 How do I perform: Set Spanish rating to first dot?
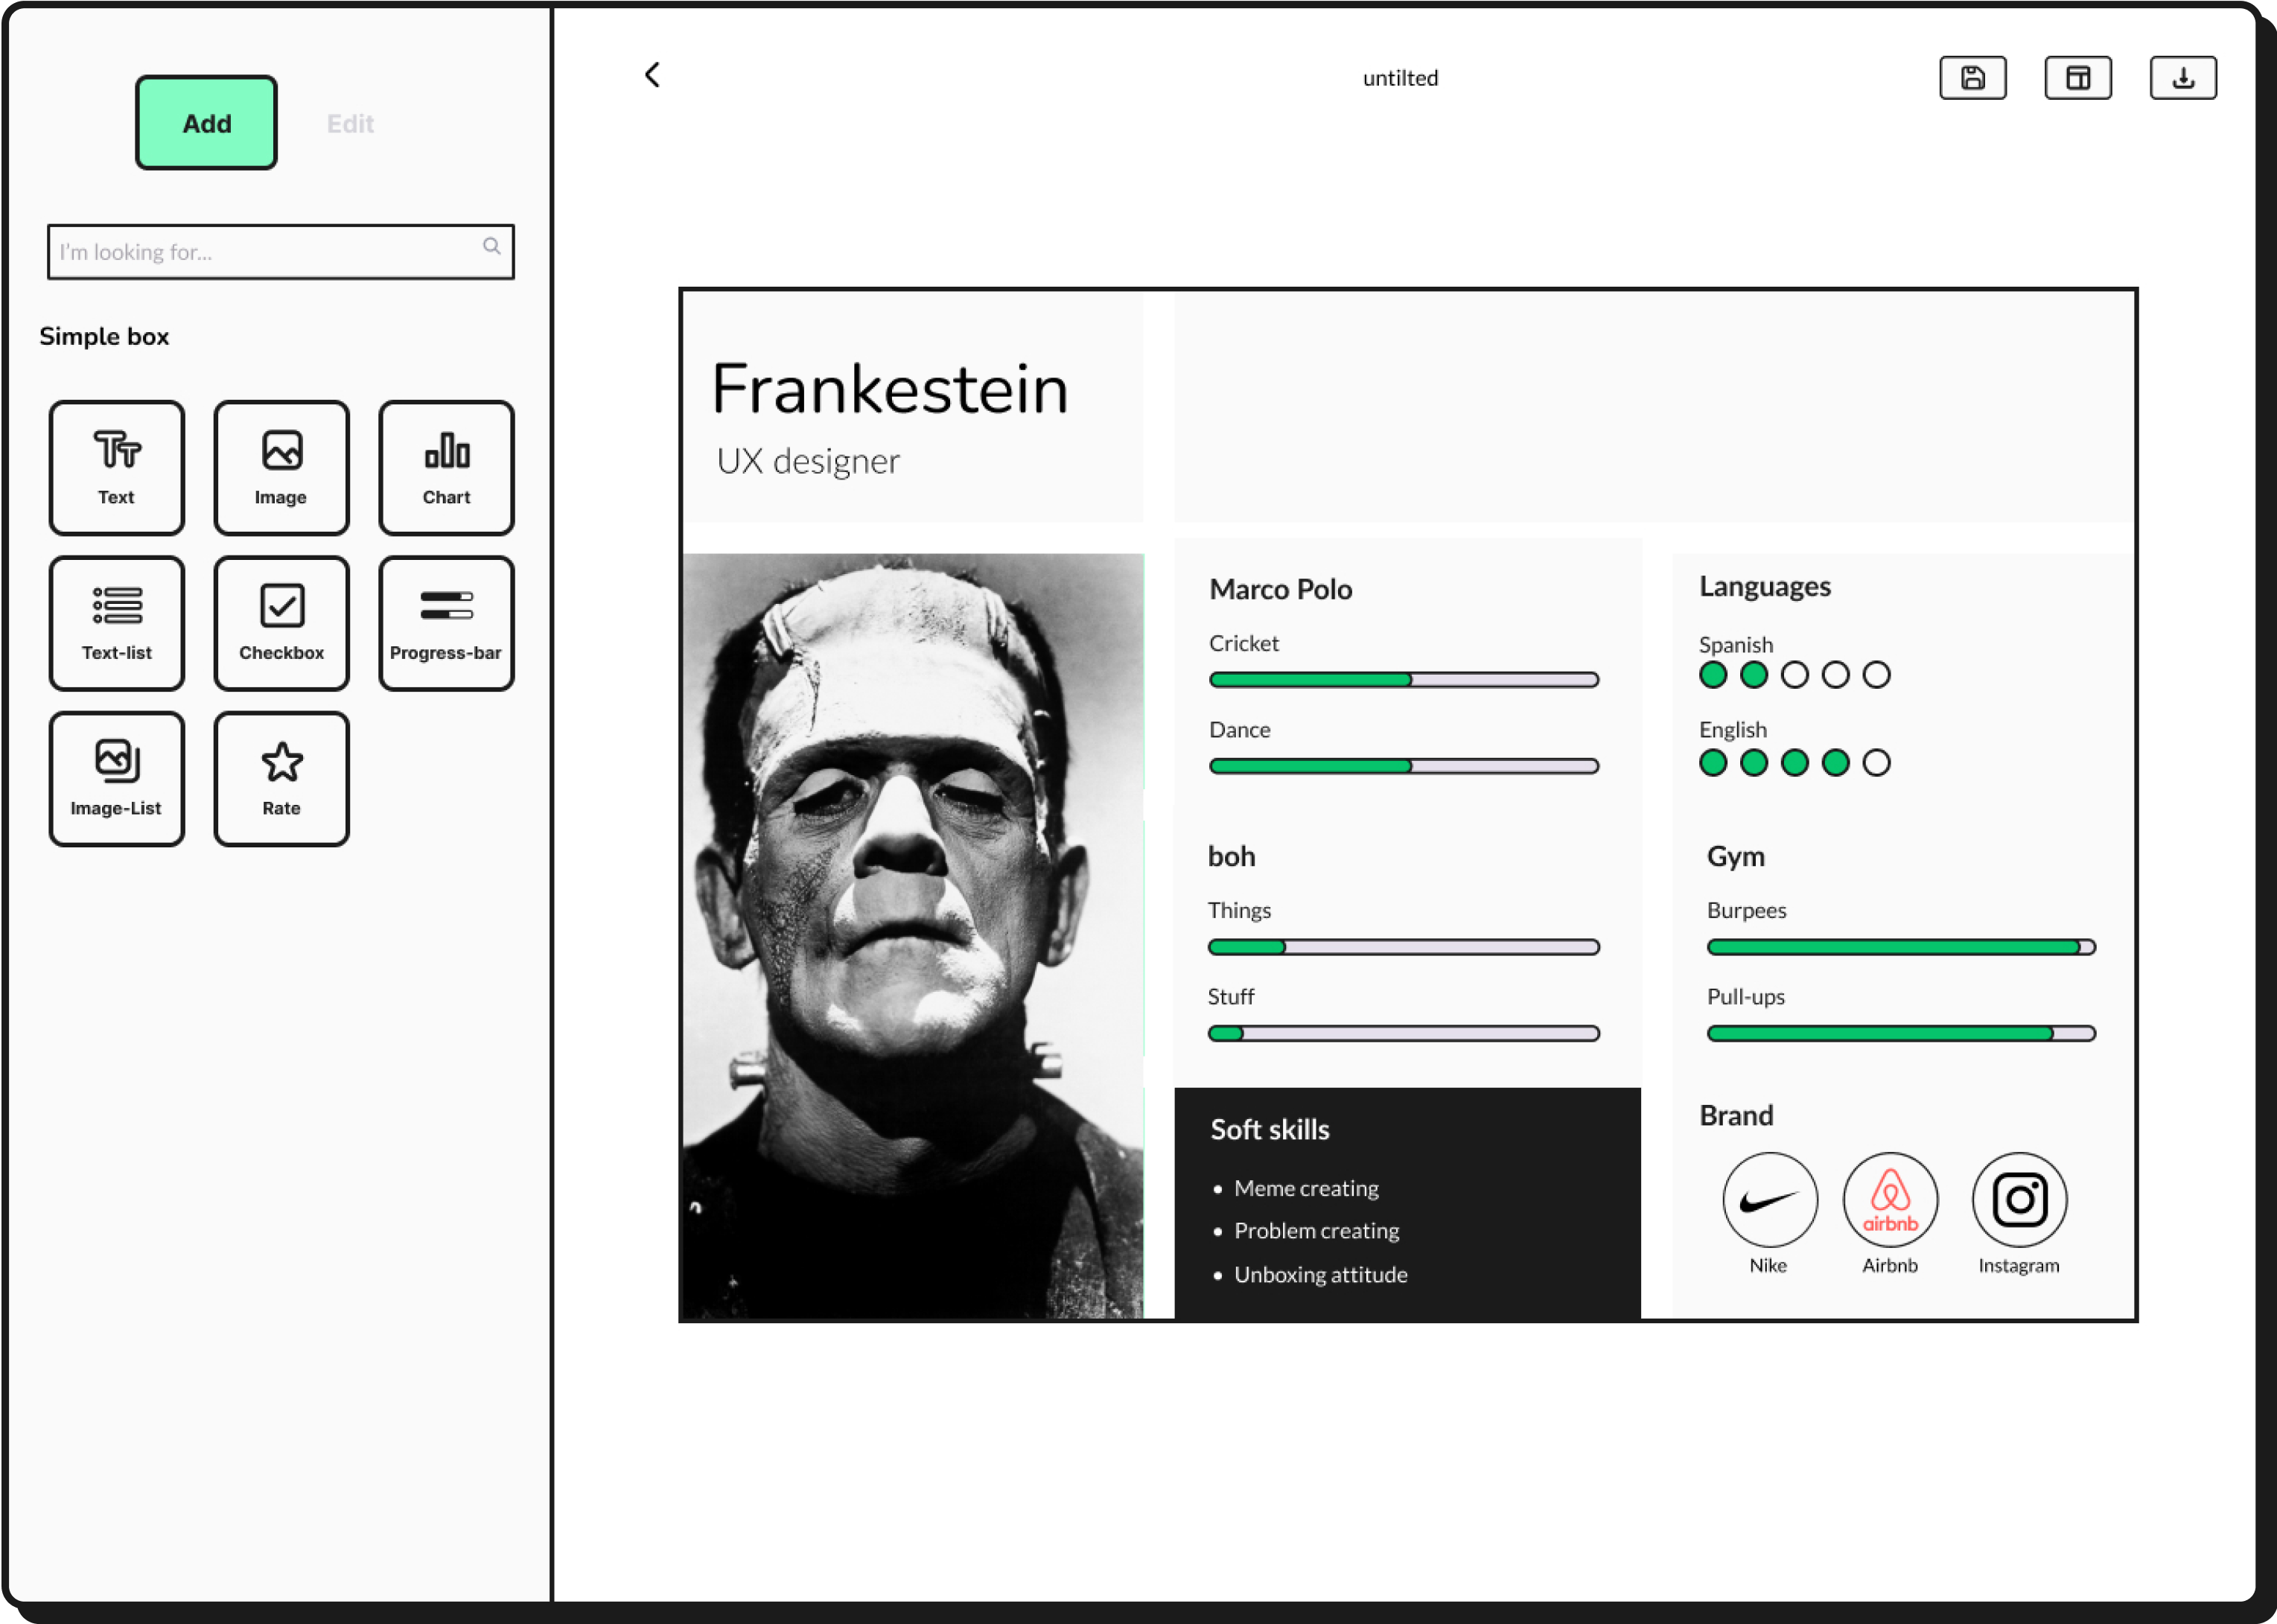click(1713, 675)
